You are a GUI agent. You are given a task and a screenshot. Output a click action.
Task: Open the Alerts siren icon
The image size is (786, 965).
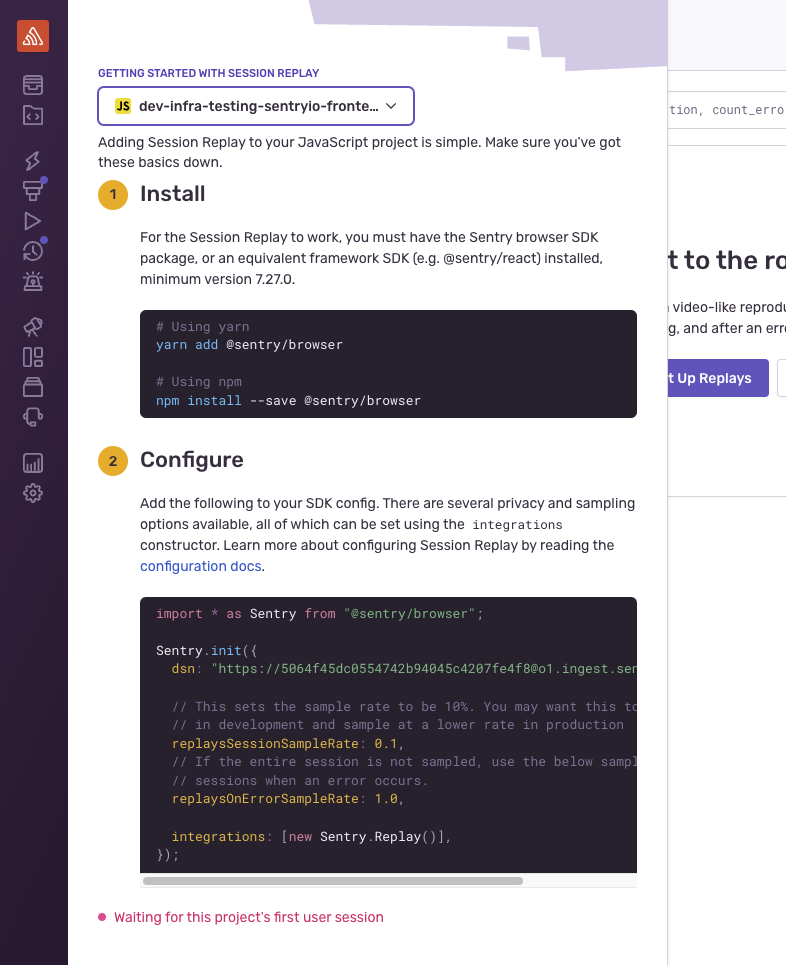[33, 281]
